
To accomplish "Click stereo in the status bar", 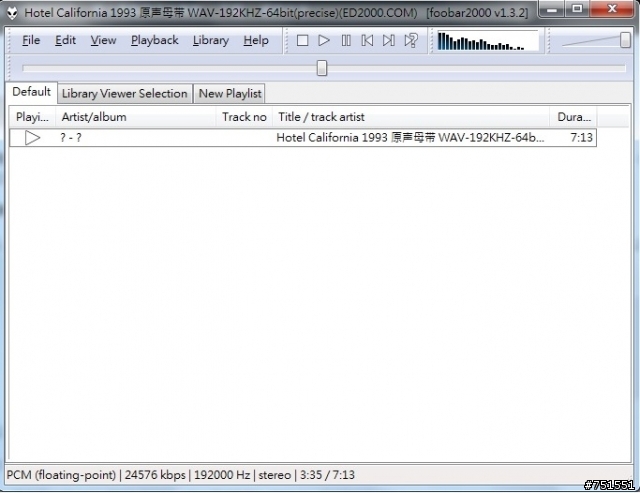I will [275, 475].
